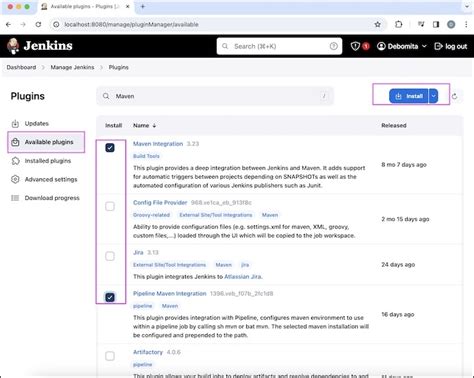The width and height of the screenshot is (474, 378).
Task: Uncheck the Maven Integration plugin checkbox
Action: [110, 148]
